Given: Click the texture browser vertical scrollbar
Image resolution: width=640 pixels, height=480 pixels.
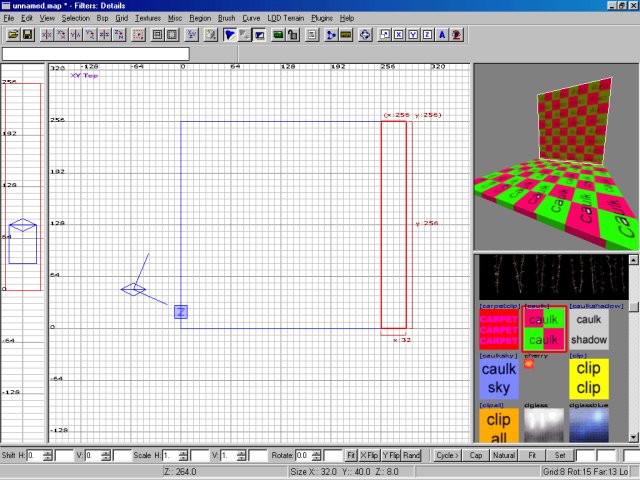Looking at the screenshot, I should click(634, 370).
